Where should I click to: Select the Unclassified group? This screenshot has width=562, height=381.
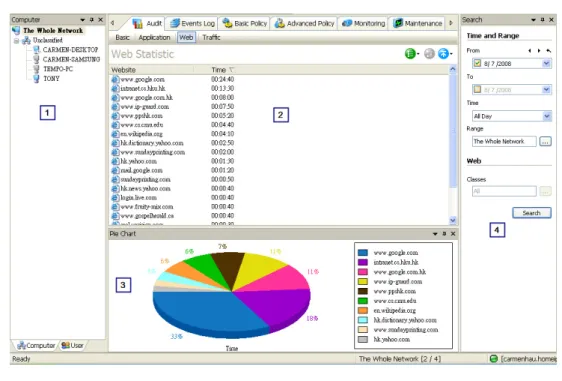(x=47, y=40)
